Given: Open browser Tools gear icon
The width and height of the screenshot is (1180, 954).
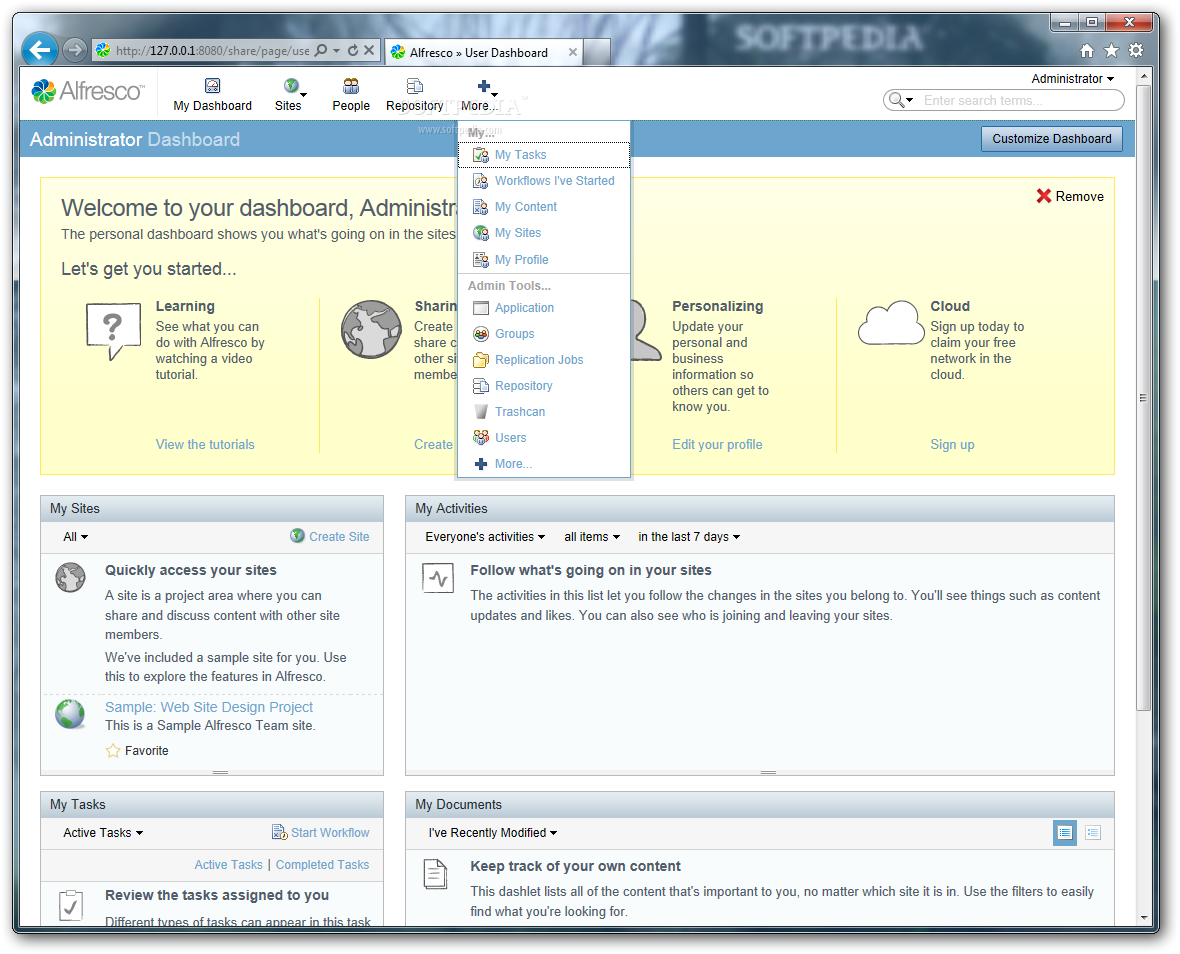Looking at the screenshot, I should [1136, 51].
